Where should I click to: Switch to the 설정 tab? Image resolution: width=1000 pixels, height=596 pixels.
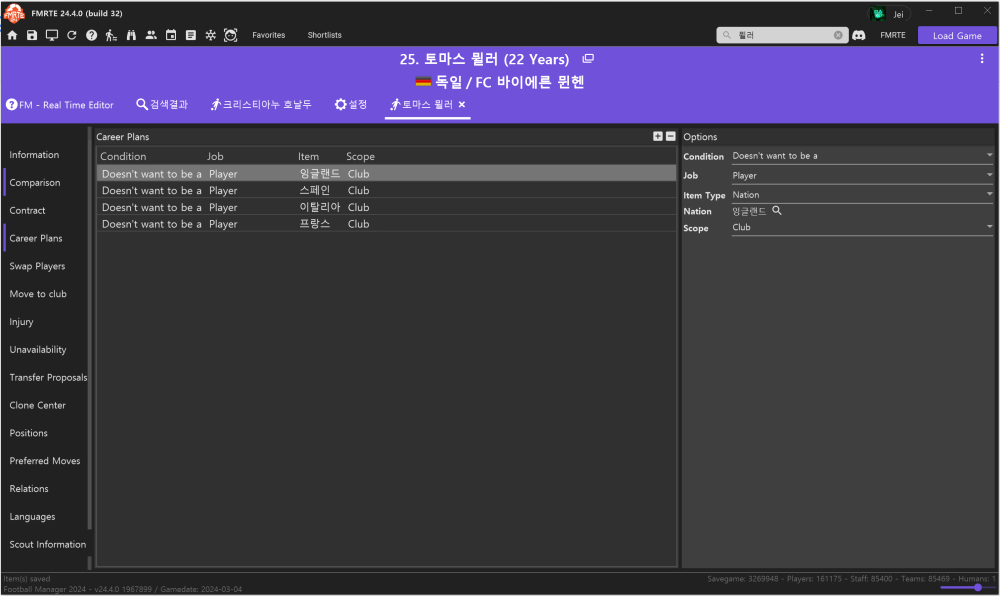[x=351, y=105]
